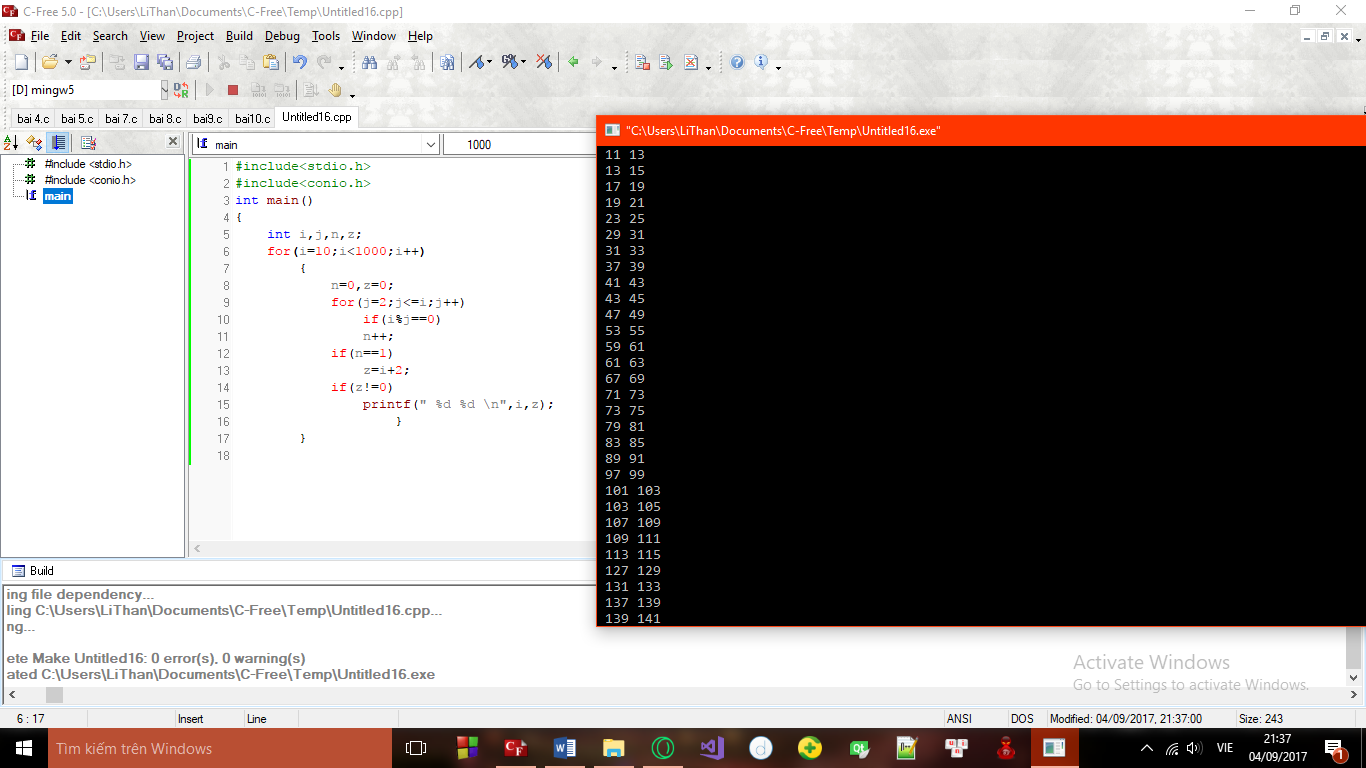
Task: Save the file with the floppy disk icon
Action: tap(141, 62)
